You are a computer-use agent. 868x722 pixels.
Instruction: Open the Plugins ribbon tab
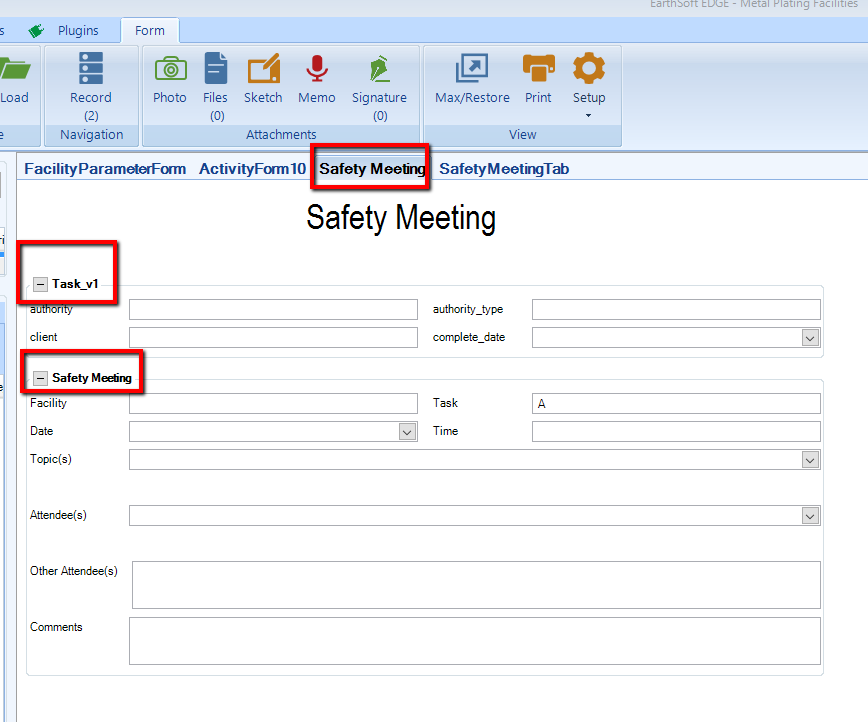tap(80, 30)
